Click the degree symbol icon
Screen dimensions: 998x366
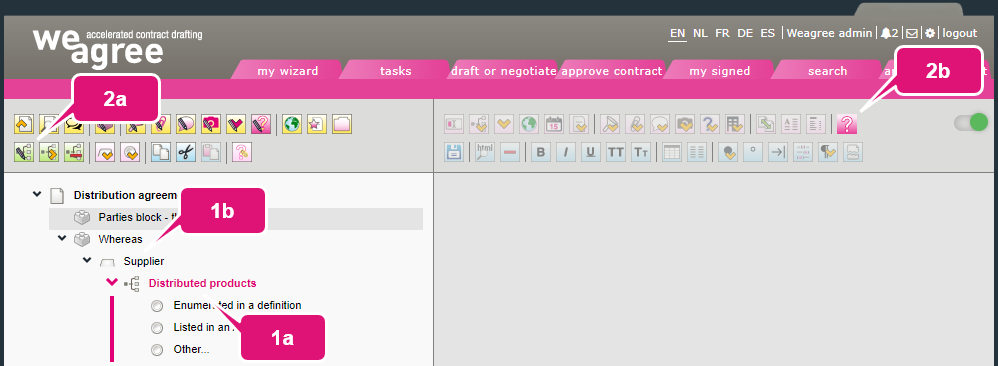click(753, 152)
